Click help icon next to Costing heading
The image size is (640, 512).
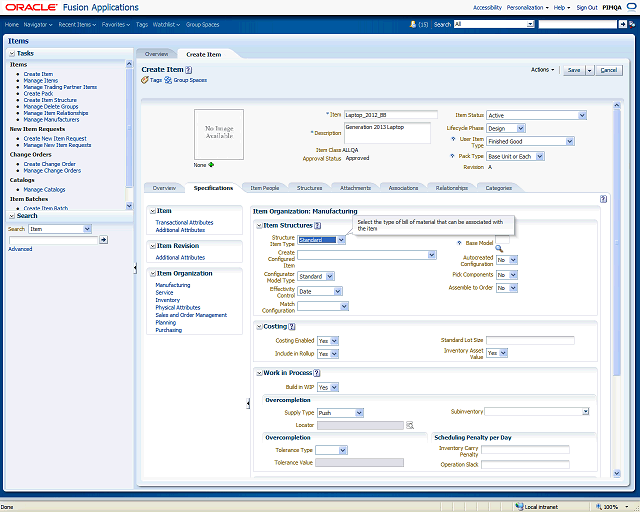293,326
